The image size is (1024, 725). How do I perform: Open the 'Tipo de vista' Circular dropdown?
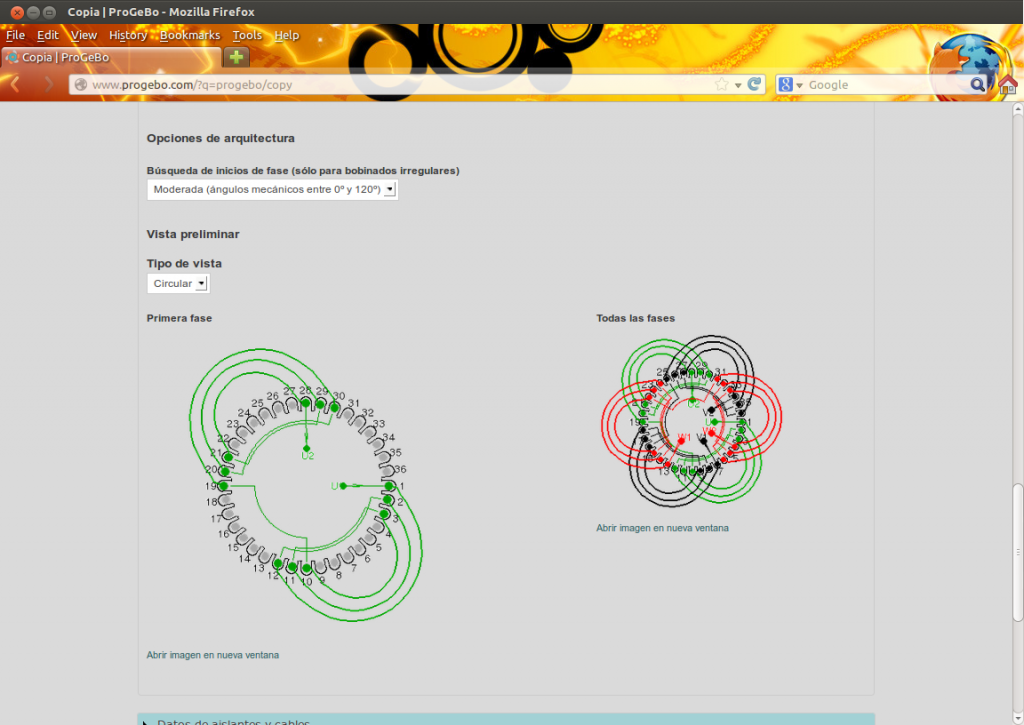click(x=178, y=284)
